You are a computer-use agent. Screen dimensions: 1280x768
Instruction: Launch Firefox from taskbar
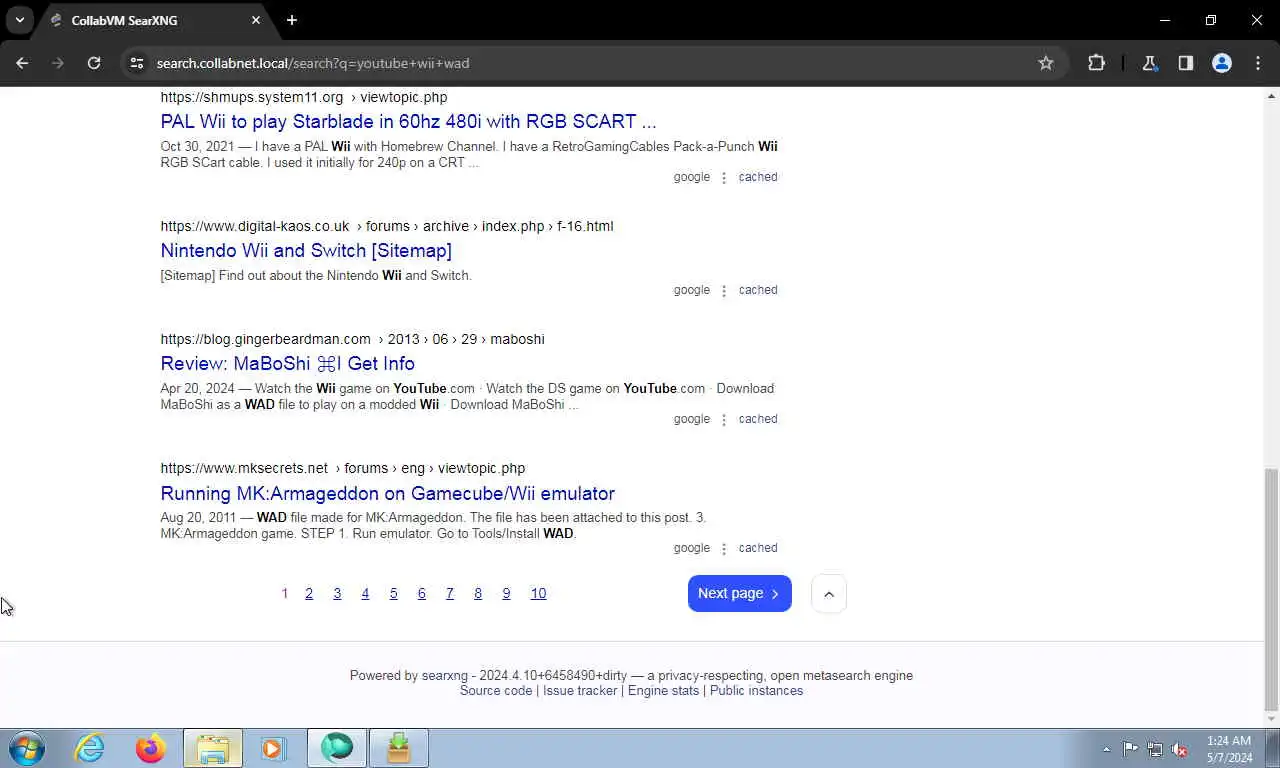[151, 748]
